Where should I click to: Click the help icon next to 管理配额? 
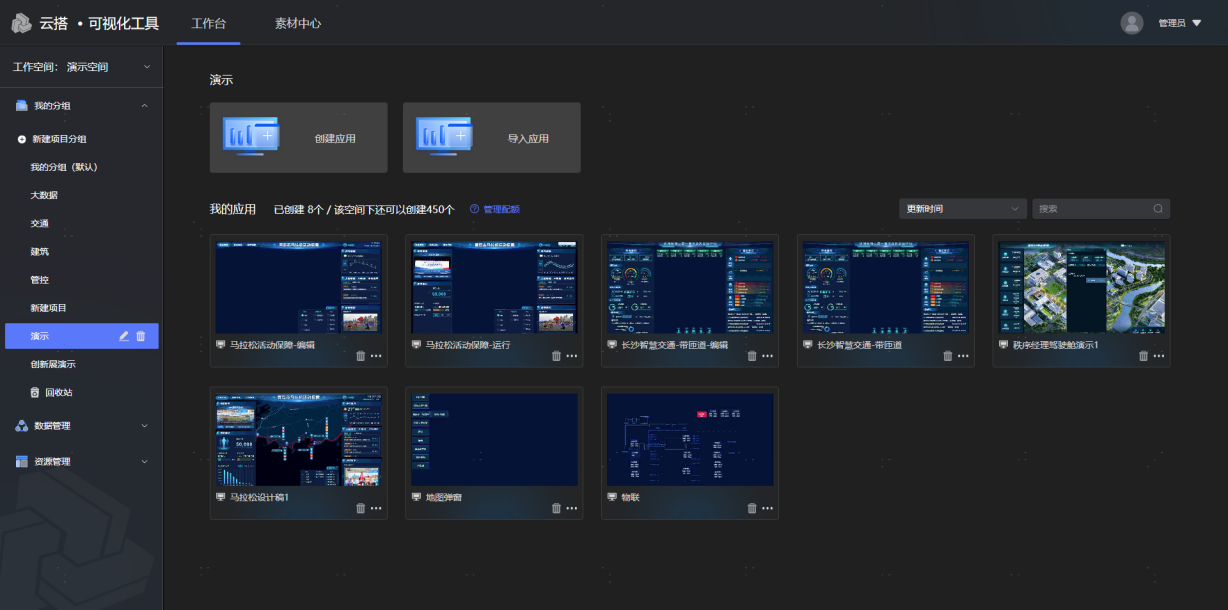[474, 209]
